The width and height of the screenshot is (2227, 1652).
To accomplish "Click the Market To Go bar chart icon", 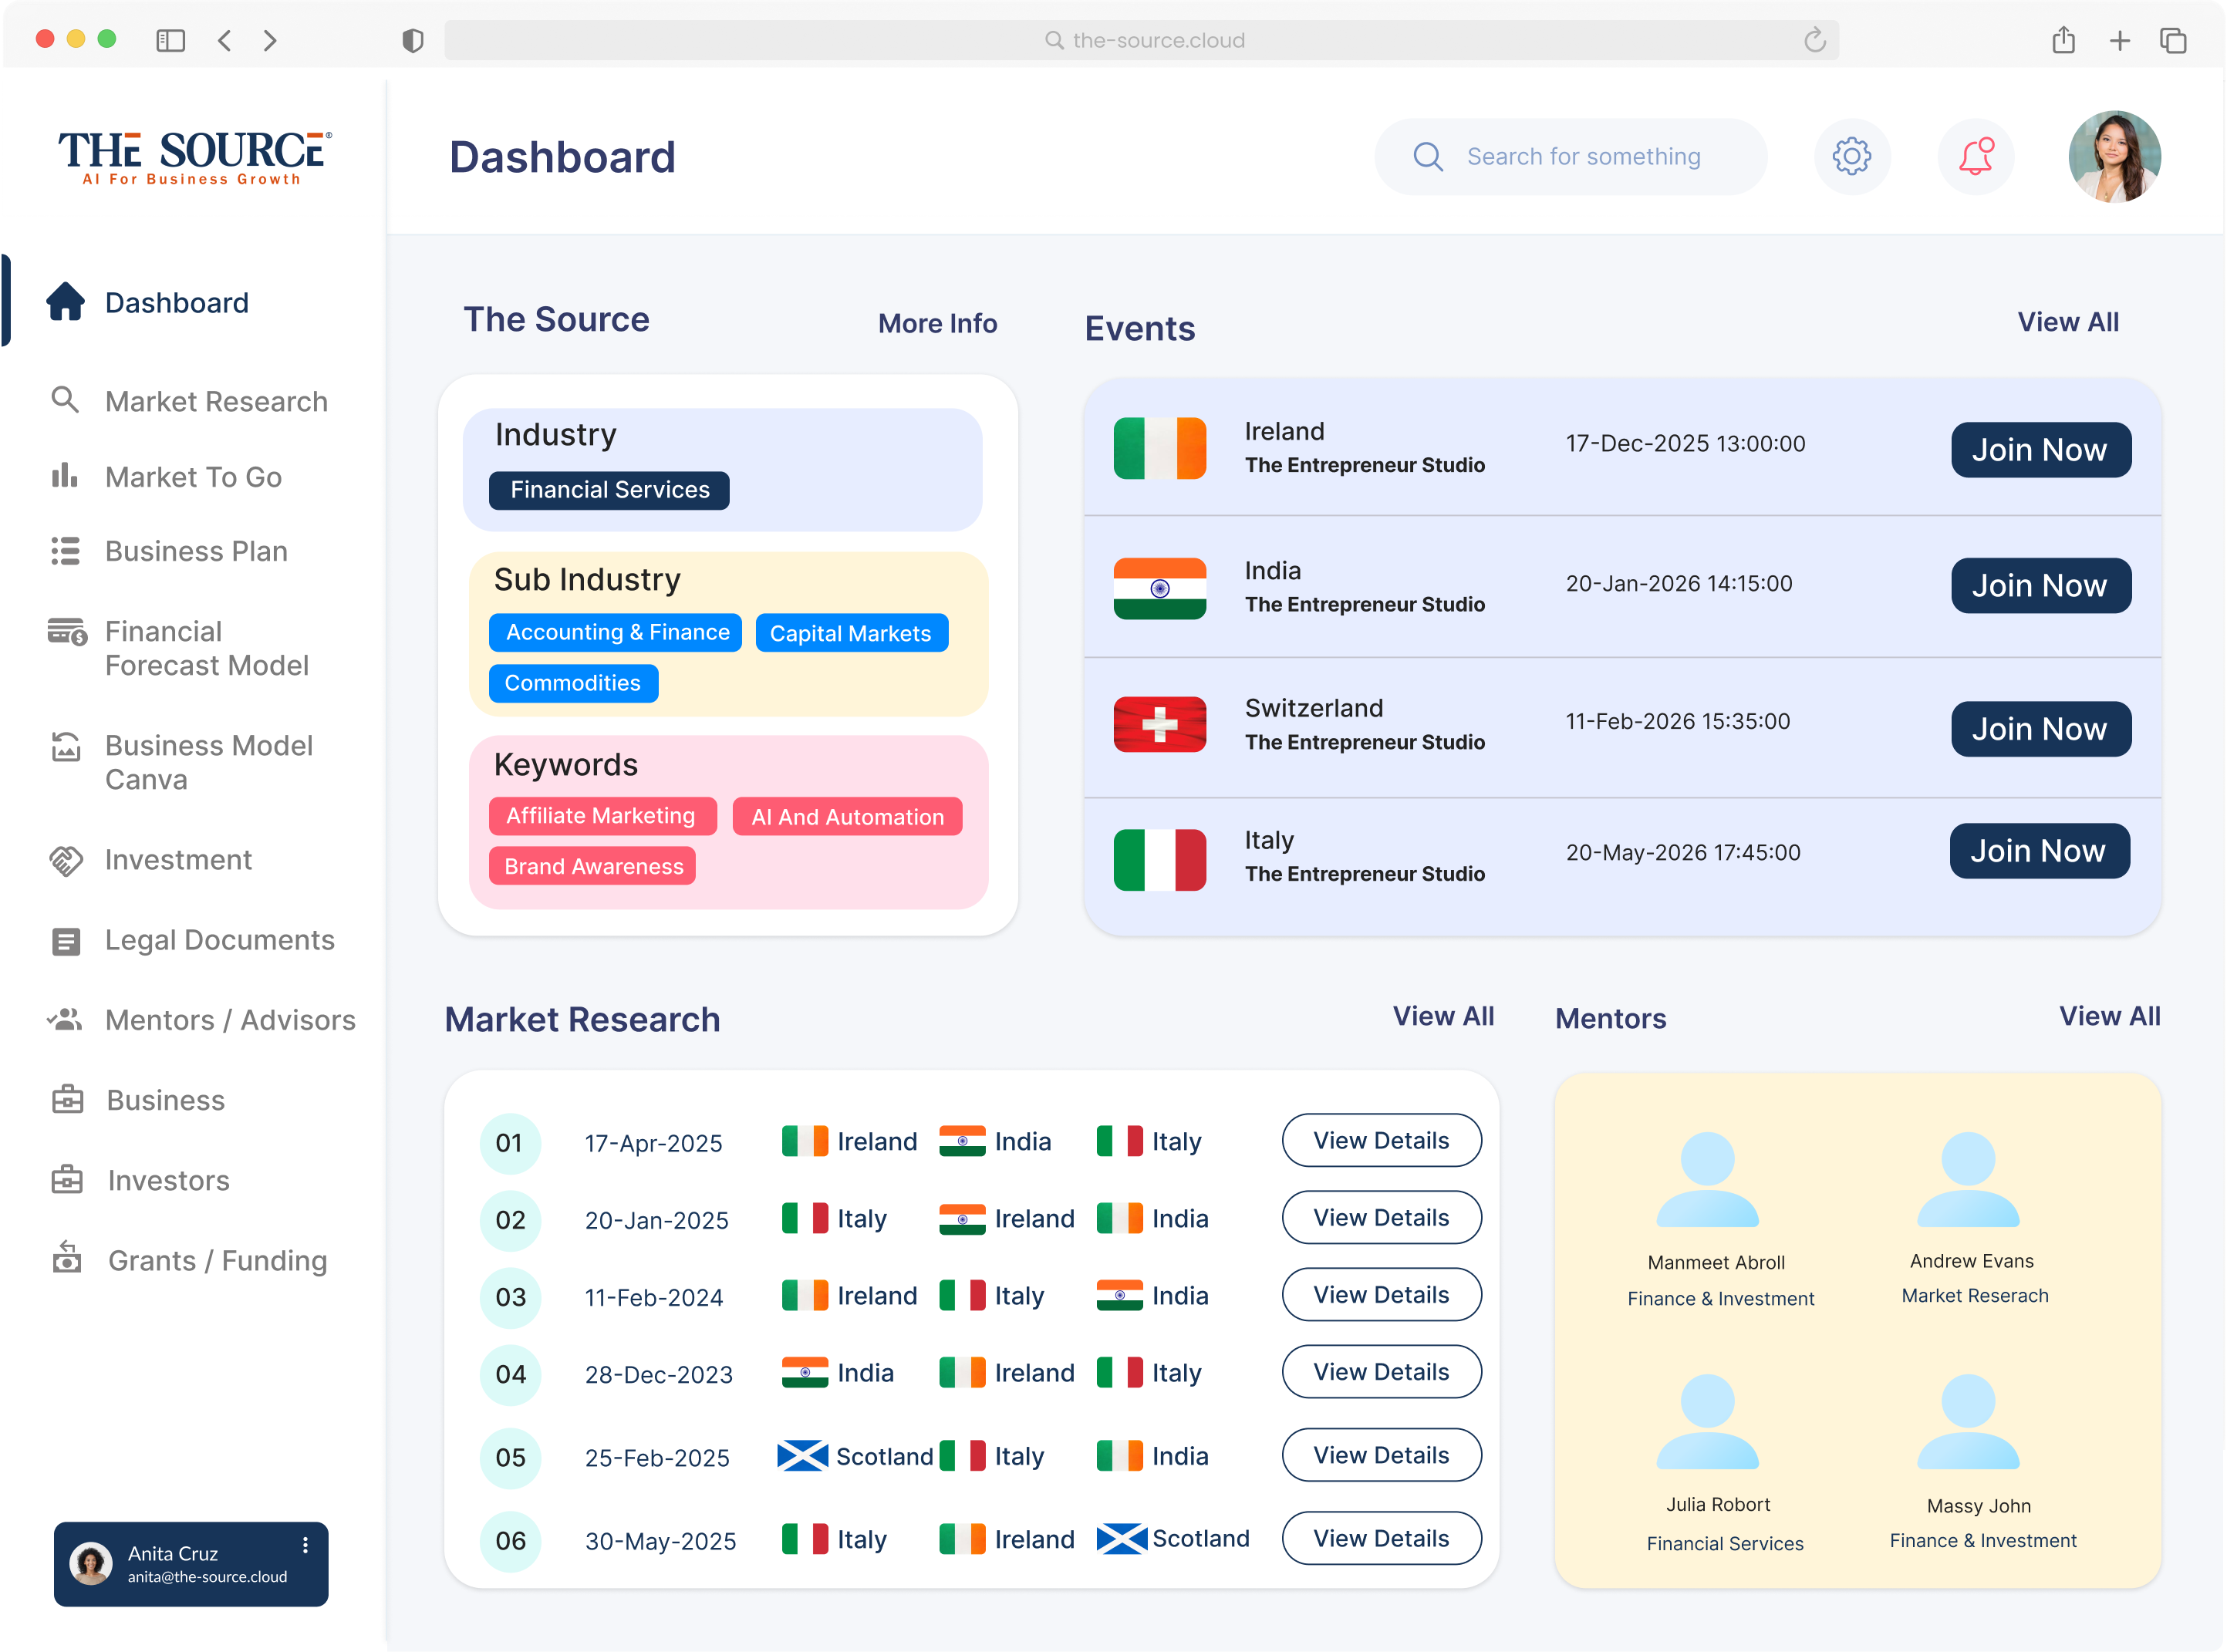I will coord(65,476).
